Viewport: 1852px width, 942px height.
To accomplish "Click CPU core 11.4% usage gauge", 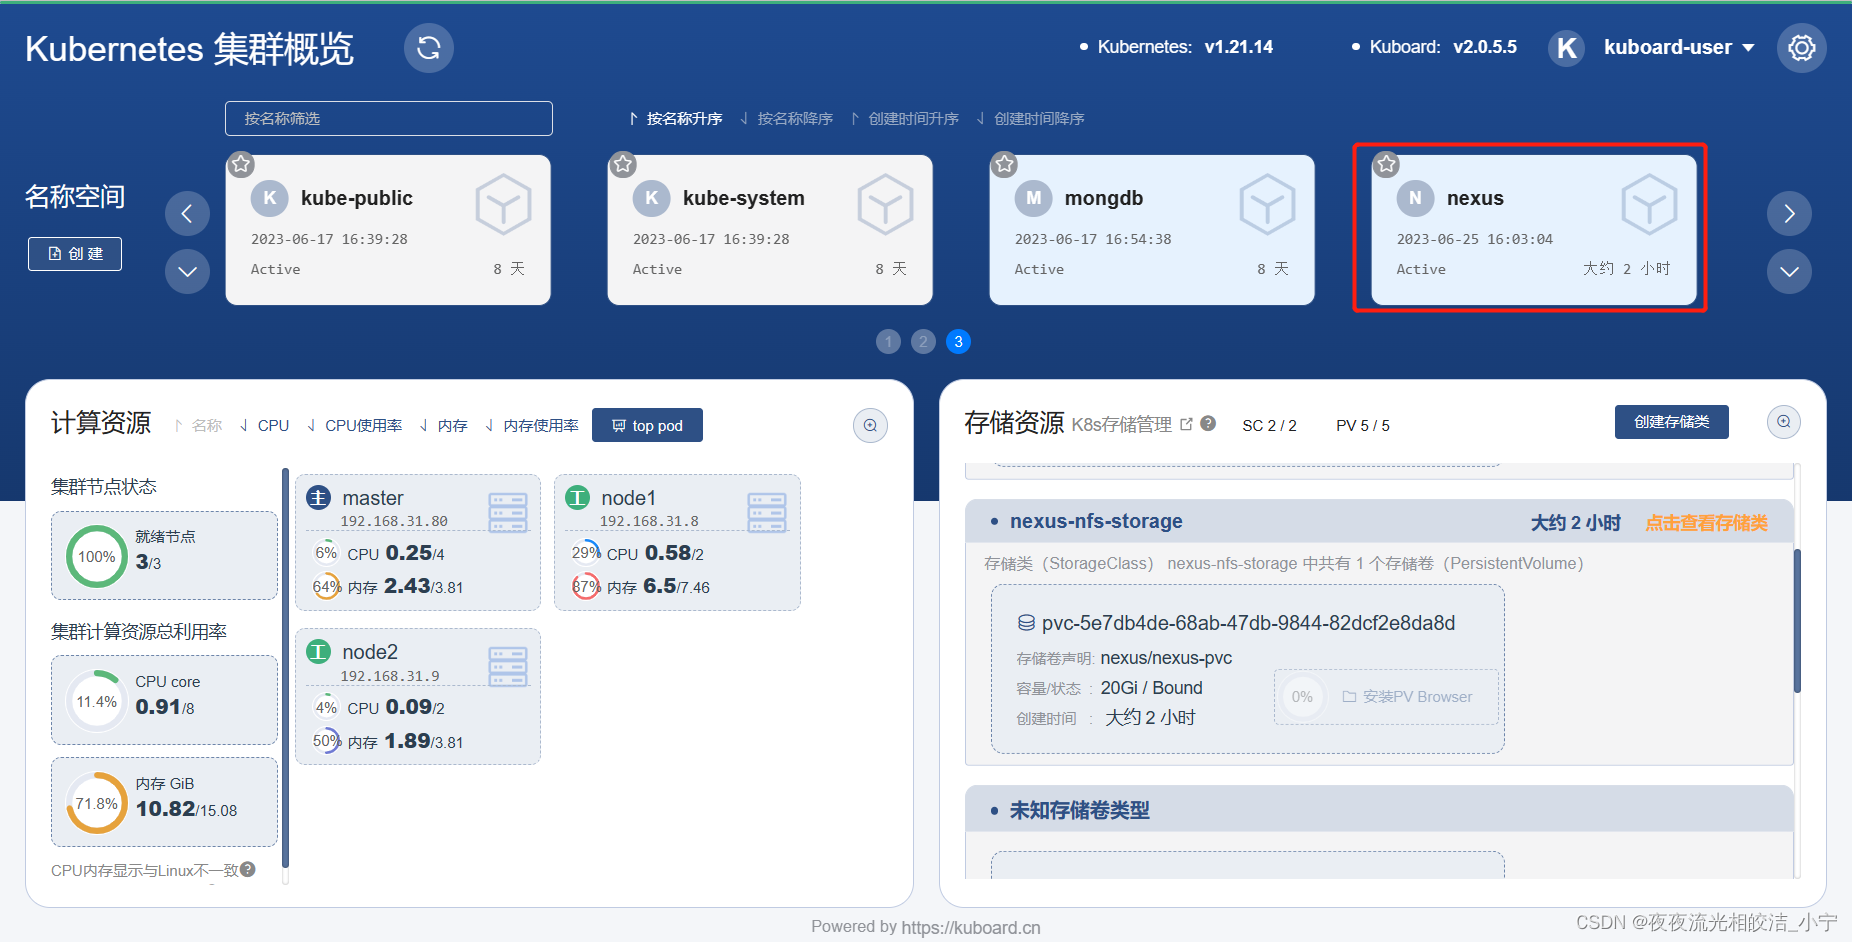I will coord(97,701).
